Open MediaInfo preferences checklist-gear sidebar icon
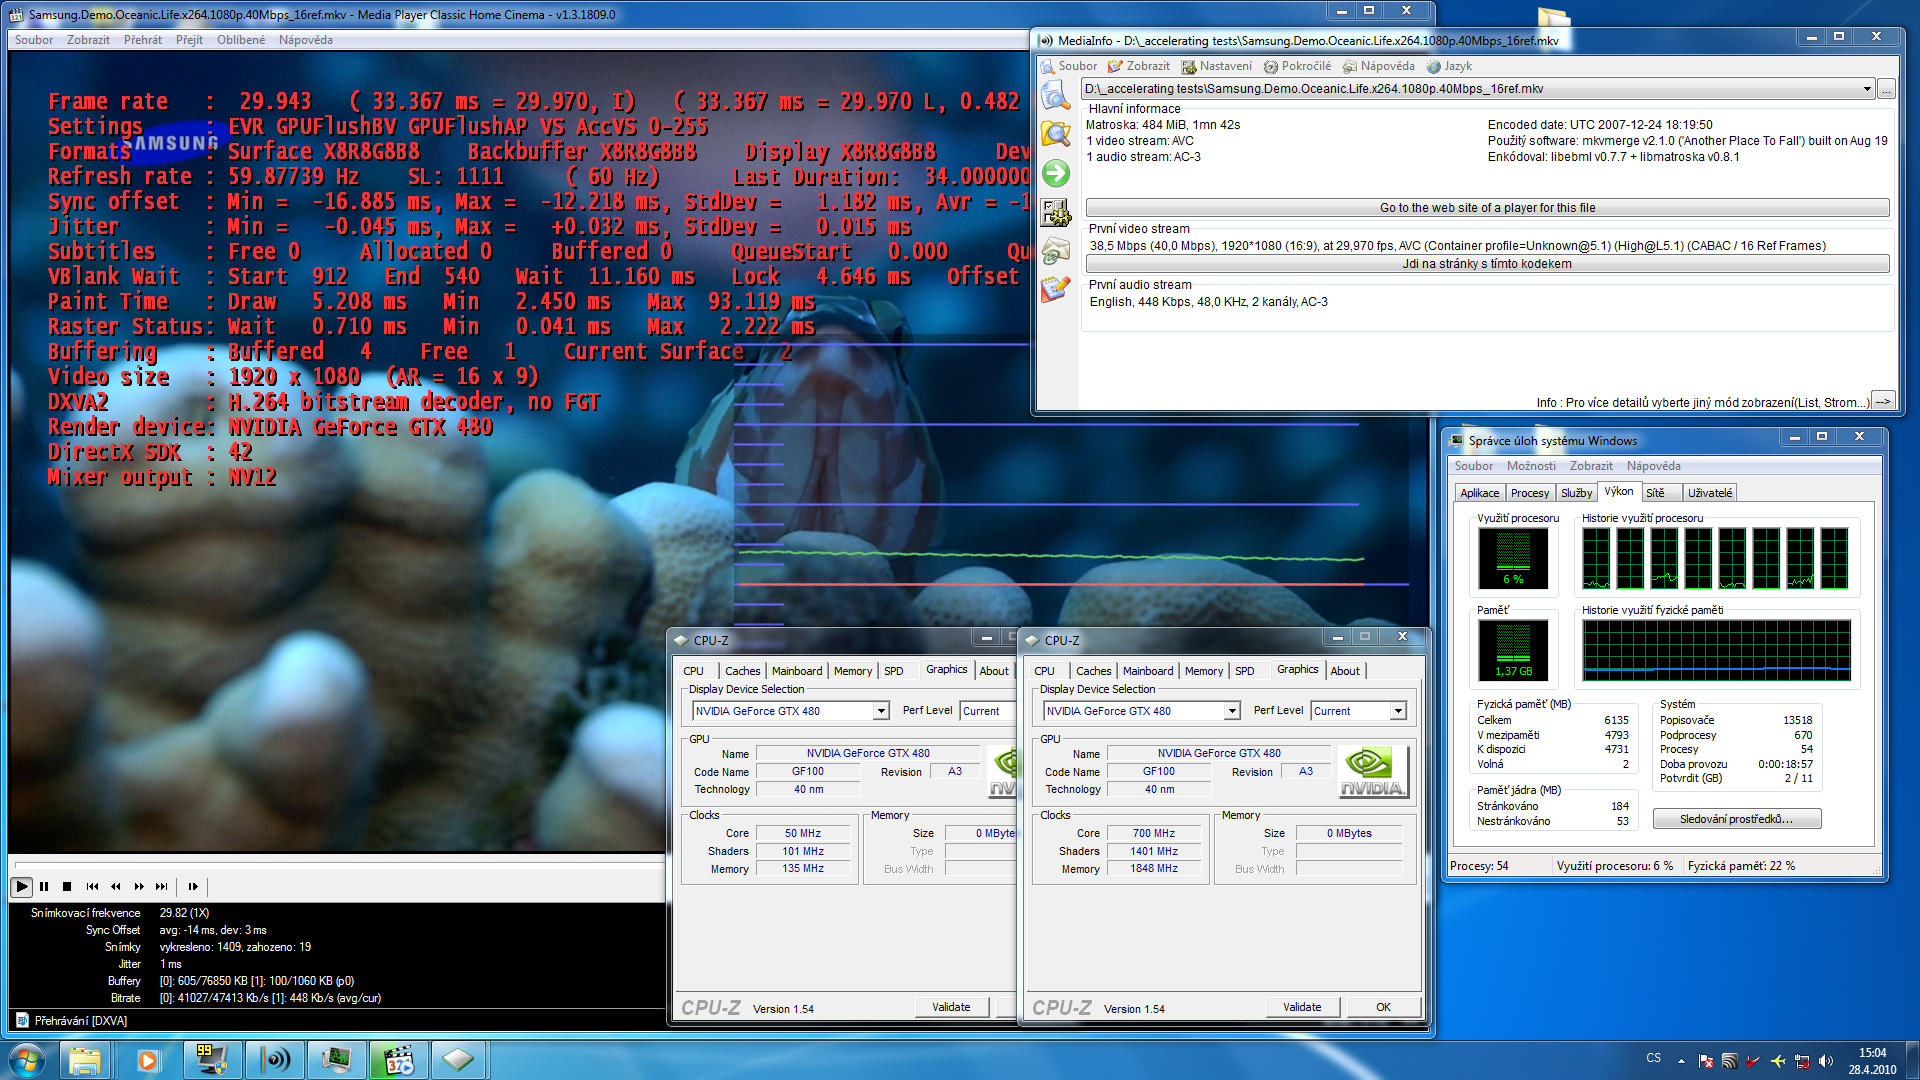Viewport: 1920px width, 1080px height. pos(1055,212)
